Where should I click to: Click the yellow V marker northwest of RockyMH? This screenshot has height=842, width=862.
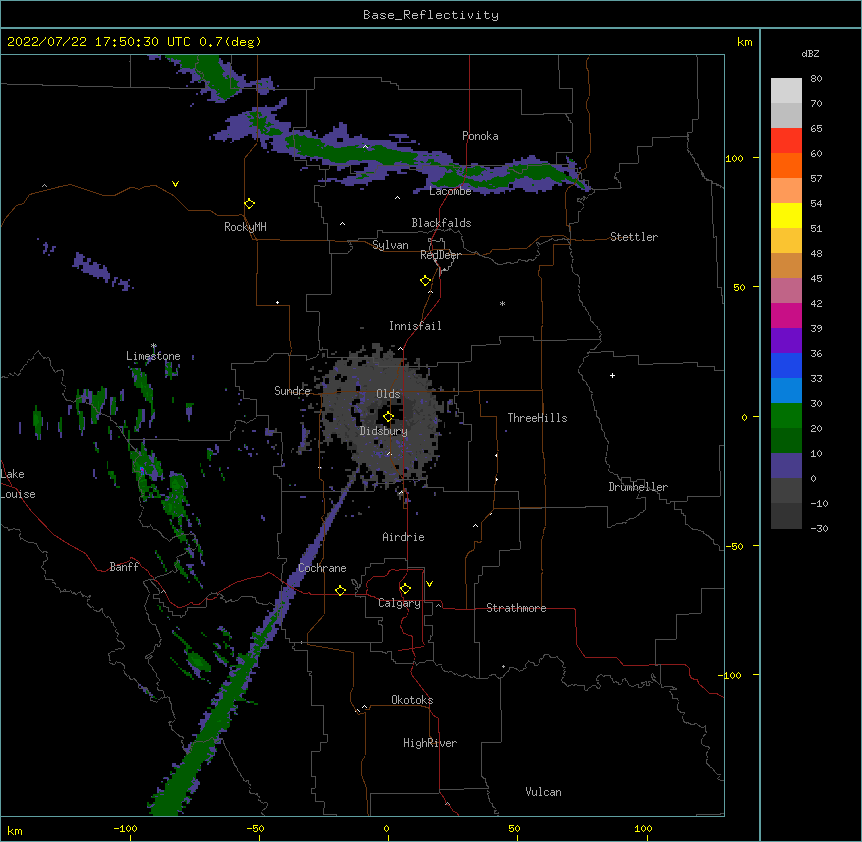point(175,184)
